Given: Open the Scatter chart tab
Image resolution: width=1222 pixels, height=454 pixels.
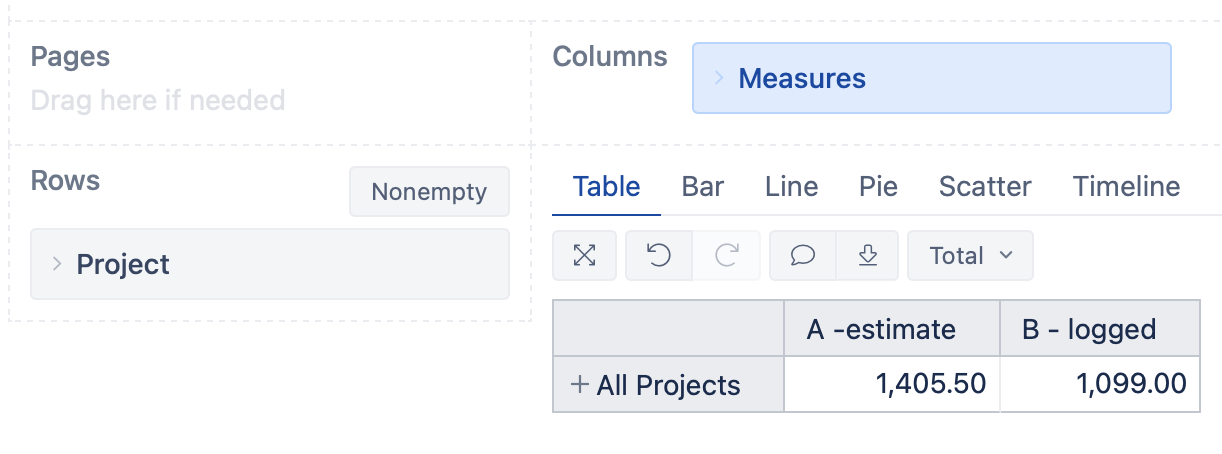Looking at the screenshot, I should (x=985, y=187).
